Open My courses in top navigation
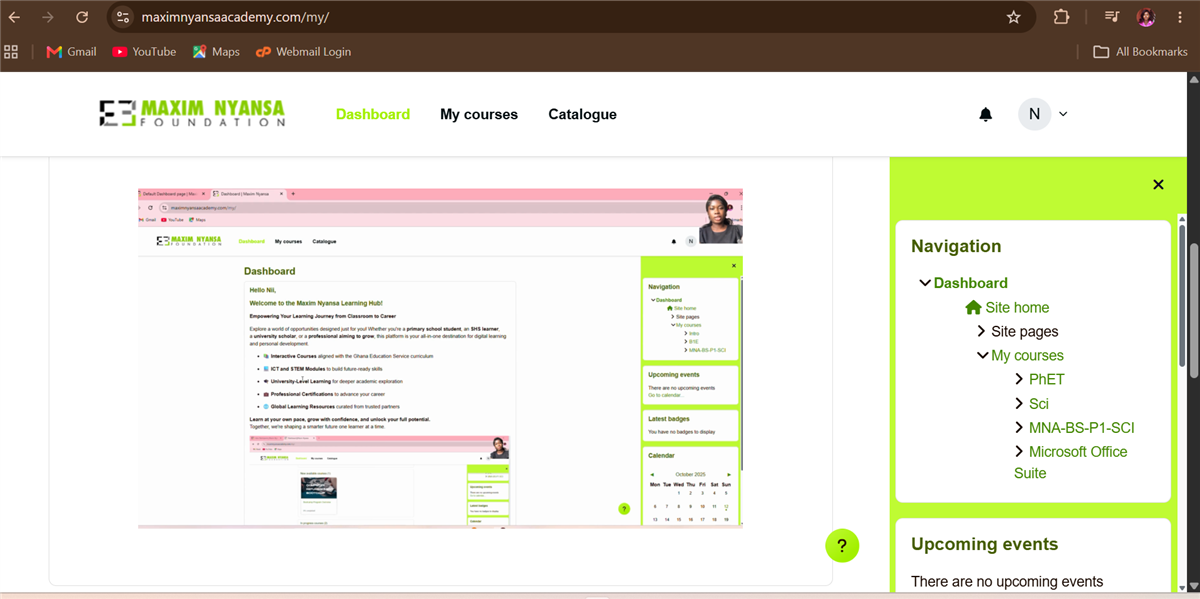1200x599 pixels. (479, 114)
